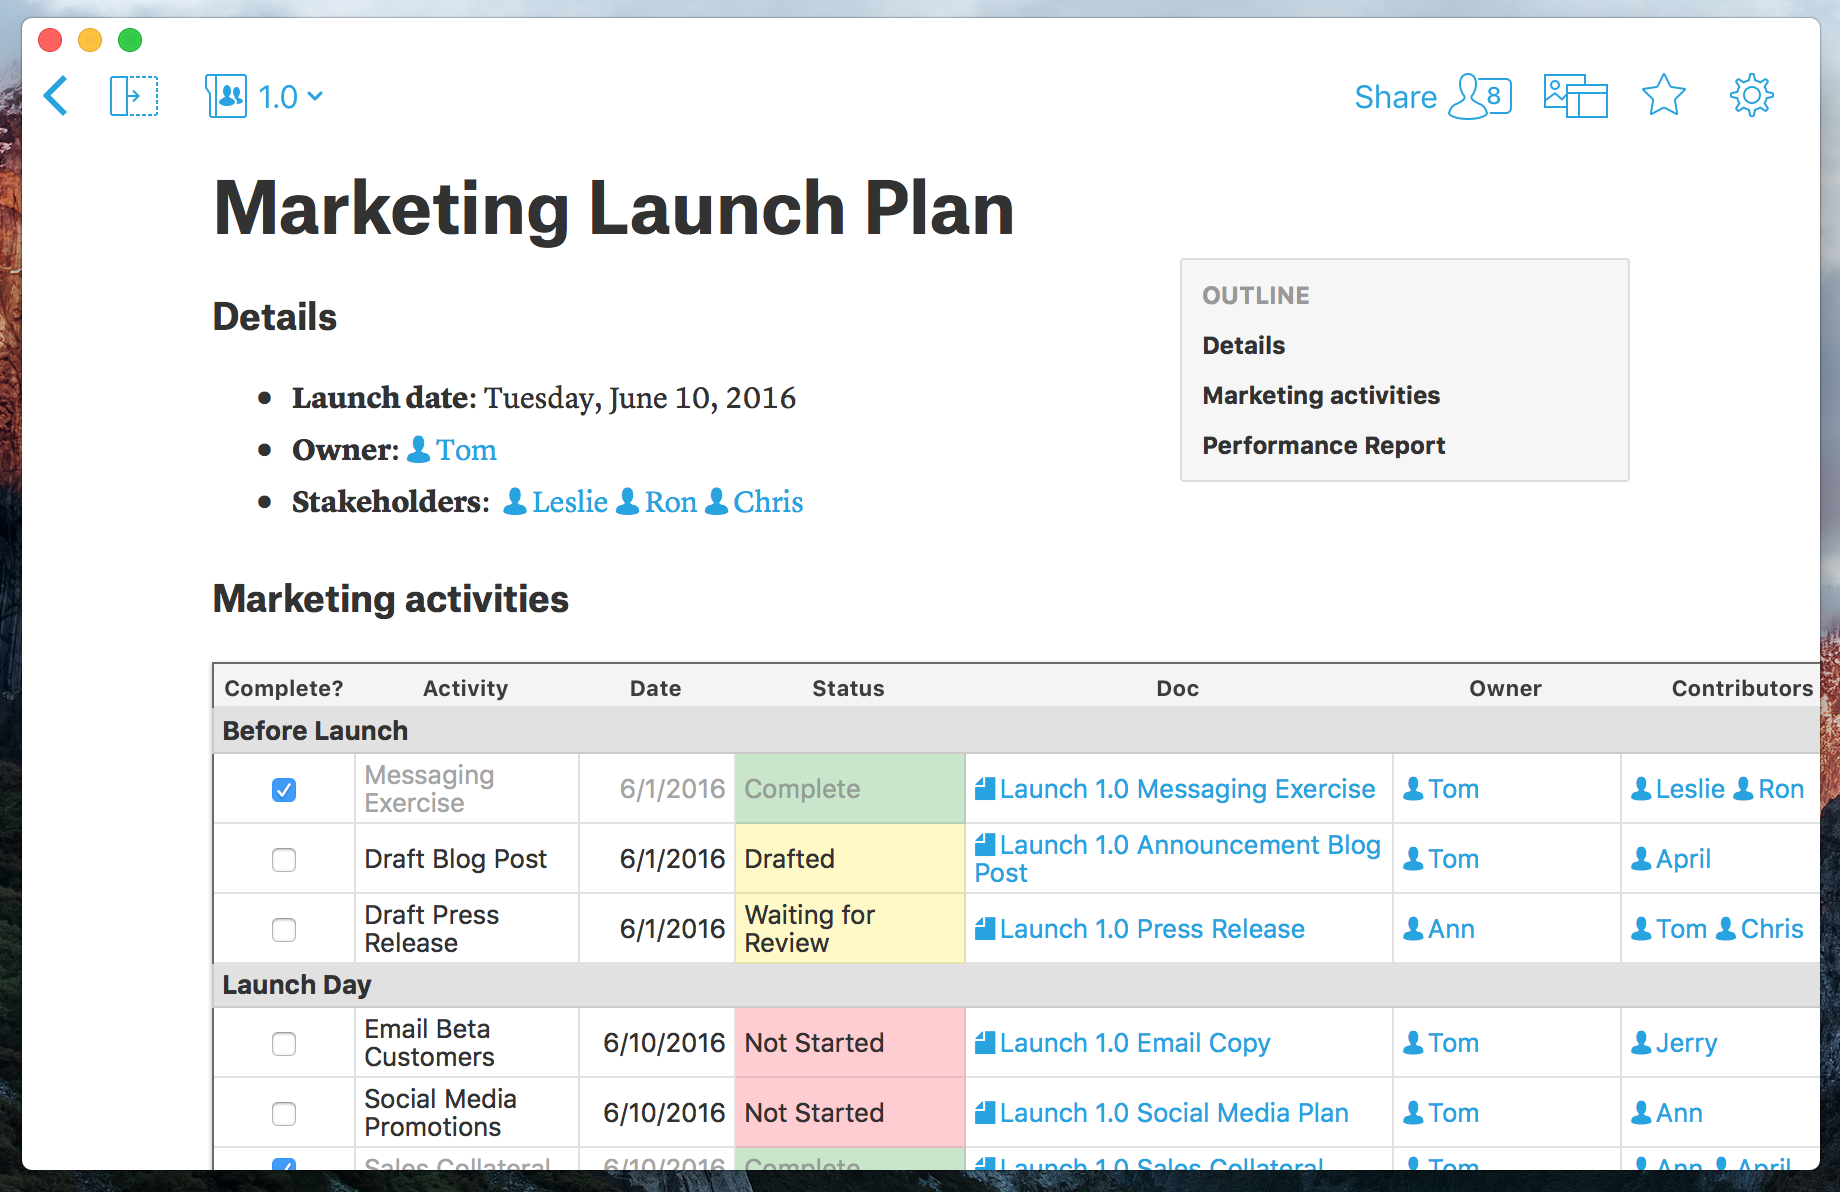The width and height of the screenshot is (1840, 1192).
Task: Check the Draft Blog Post checkbox
Action: tap(284, 860)
